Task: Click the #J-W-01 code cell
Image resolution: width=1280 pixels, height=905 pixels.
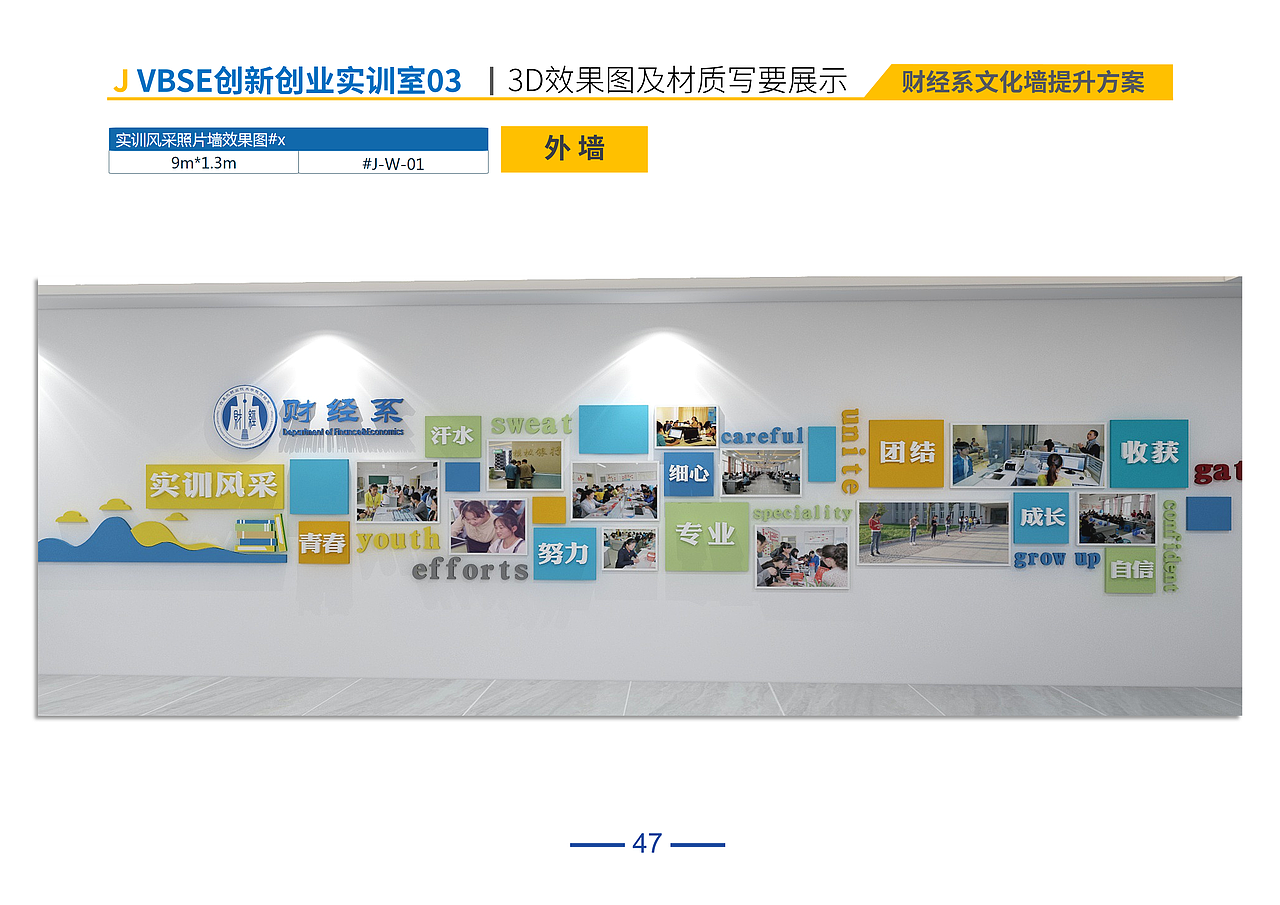Action: pos(393,162)
